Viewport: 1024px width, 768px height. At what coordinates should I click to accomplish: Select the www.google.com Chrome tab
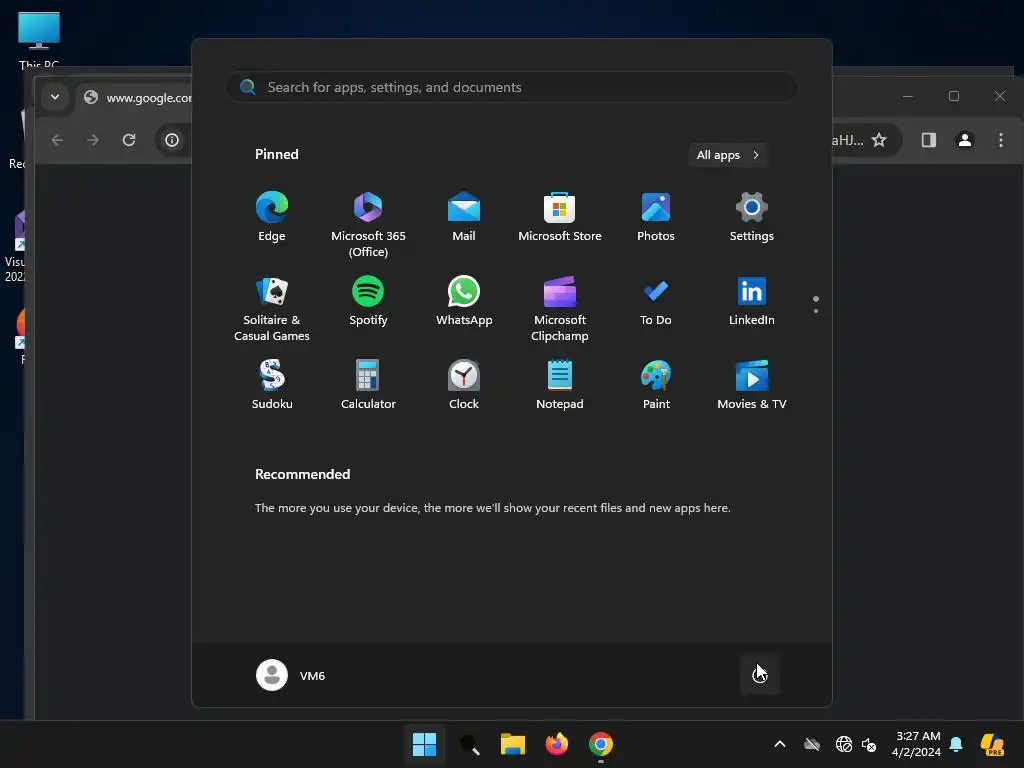coord(138,97)
